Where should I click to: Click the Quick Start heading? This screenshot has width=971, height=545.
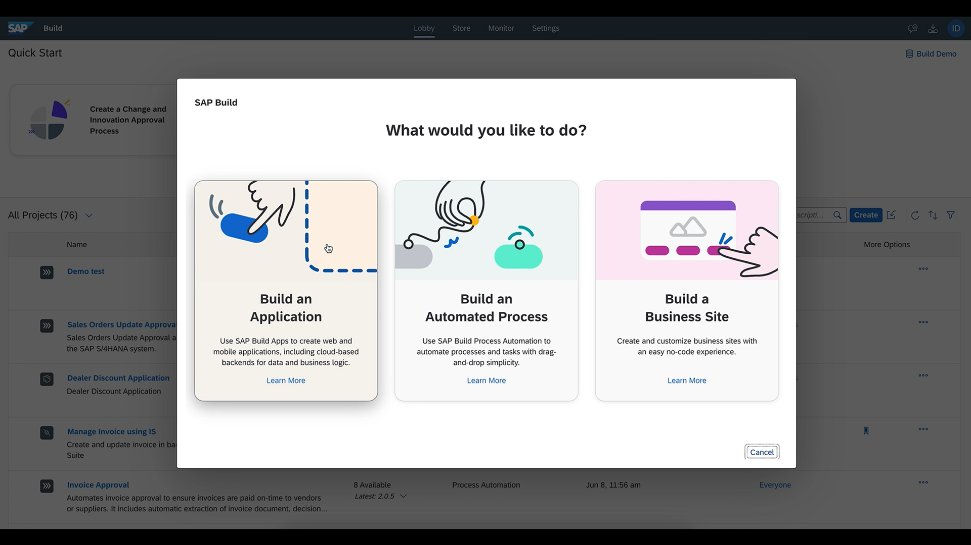35,53
